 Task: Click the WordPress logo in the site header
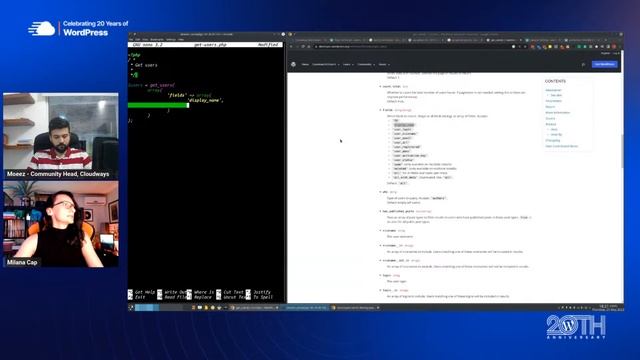coord(293,64)
